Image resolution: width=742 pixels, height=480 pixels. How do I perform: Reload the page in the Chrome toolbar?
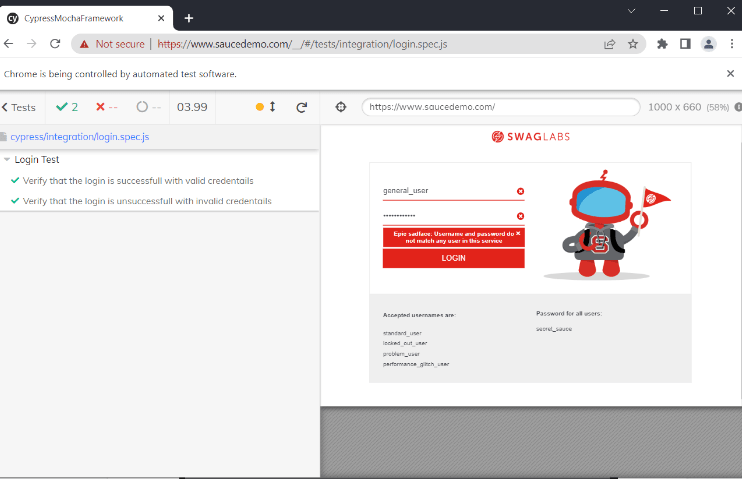pos(55,44)
